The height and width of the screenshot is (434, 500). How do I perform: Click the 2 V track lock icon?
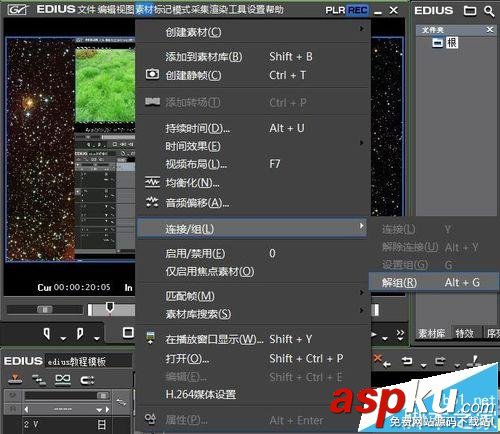tap(101, 424)
